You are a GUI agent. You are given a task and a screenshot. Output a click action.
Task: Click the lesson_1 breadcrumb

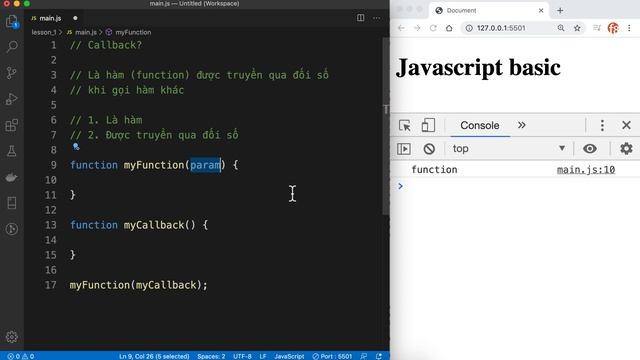click(x=44, y=32)
